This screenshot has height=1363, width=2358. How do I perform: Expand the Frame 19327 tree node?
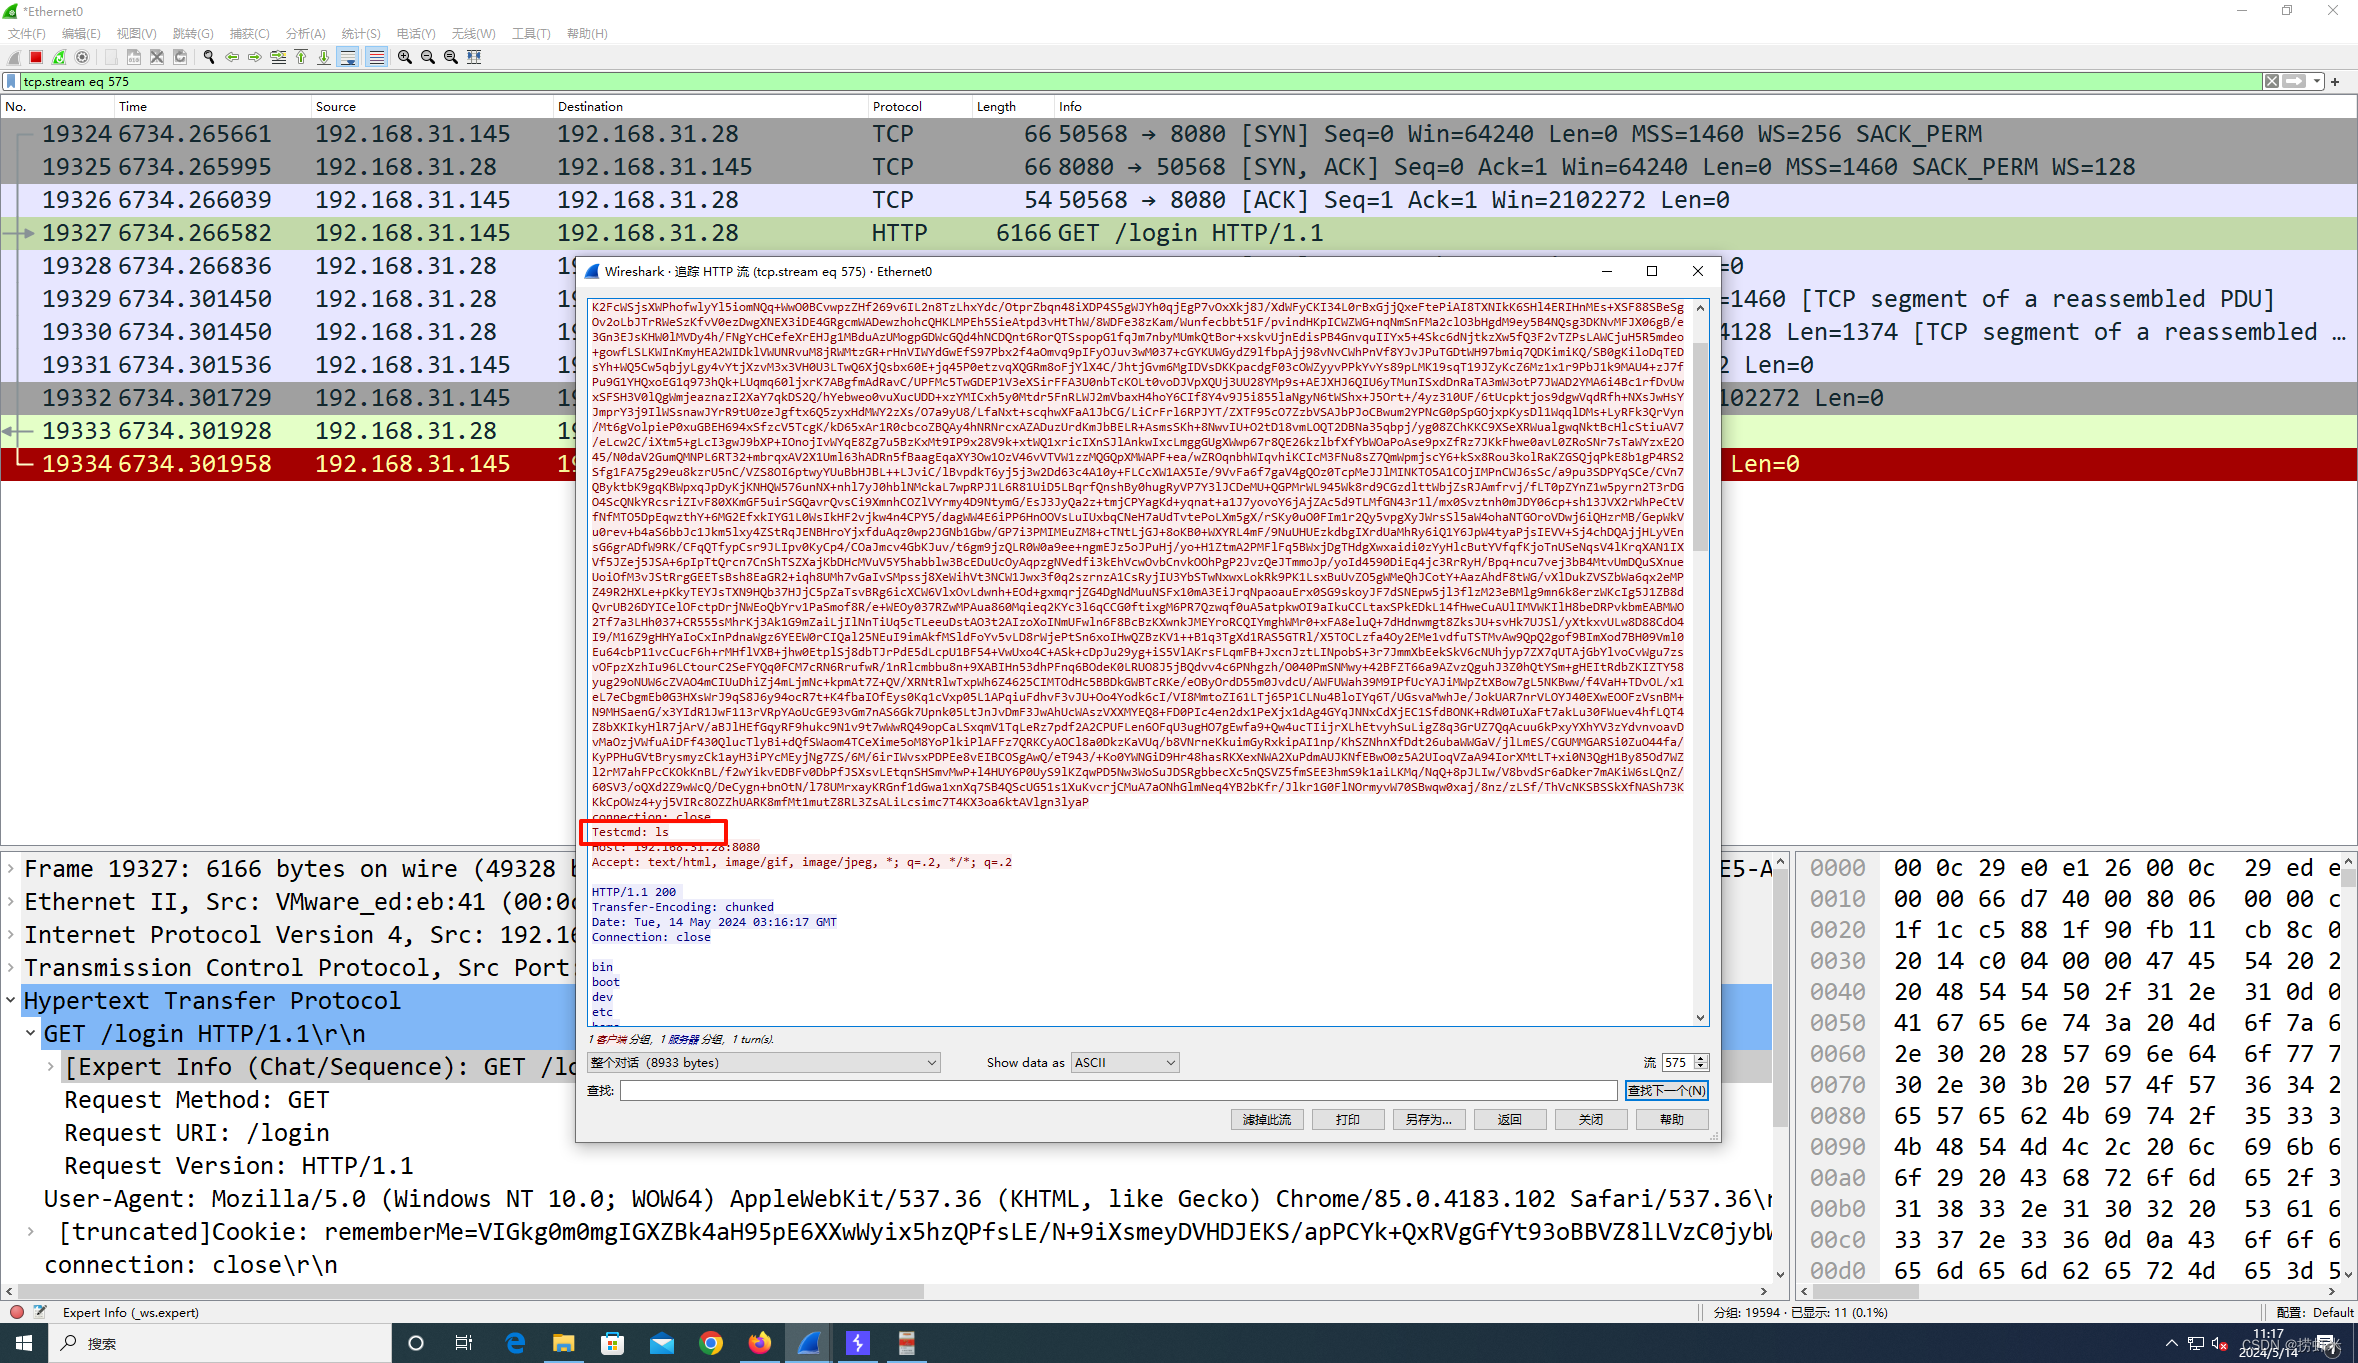(10, 869)
